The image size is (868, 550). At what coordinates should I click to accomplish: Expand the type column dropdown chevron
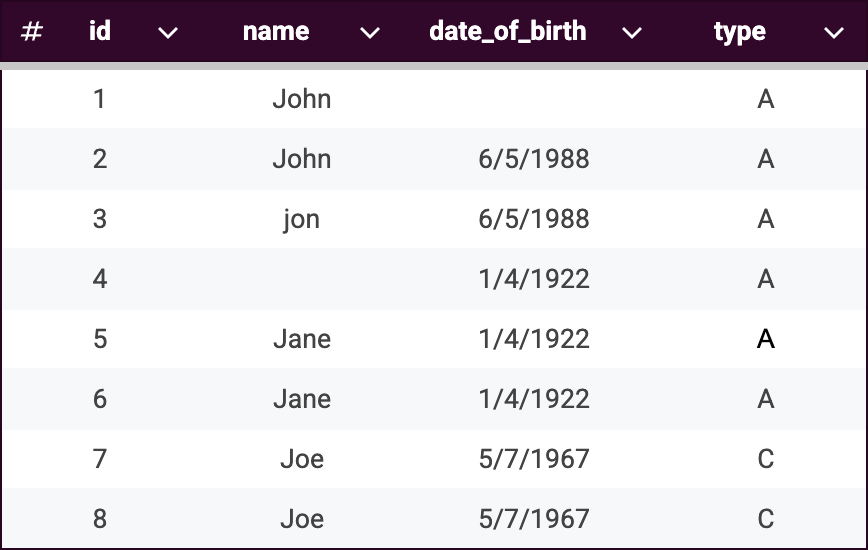pos(834,33)
